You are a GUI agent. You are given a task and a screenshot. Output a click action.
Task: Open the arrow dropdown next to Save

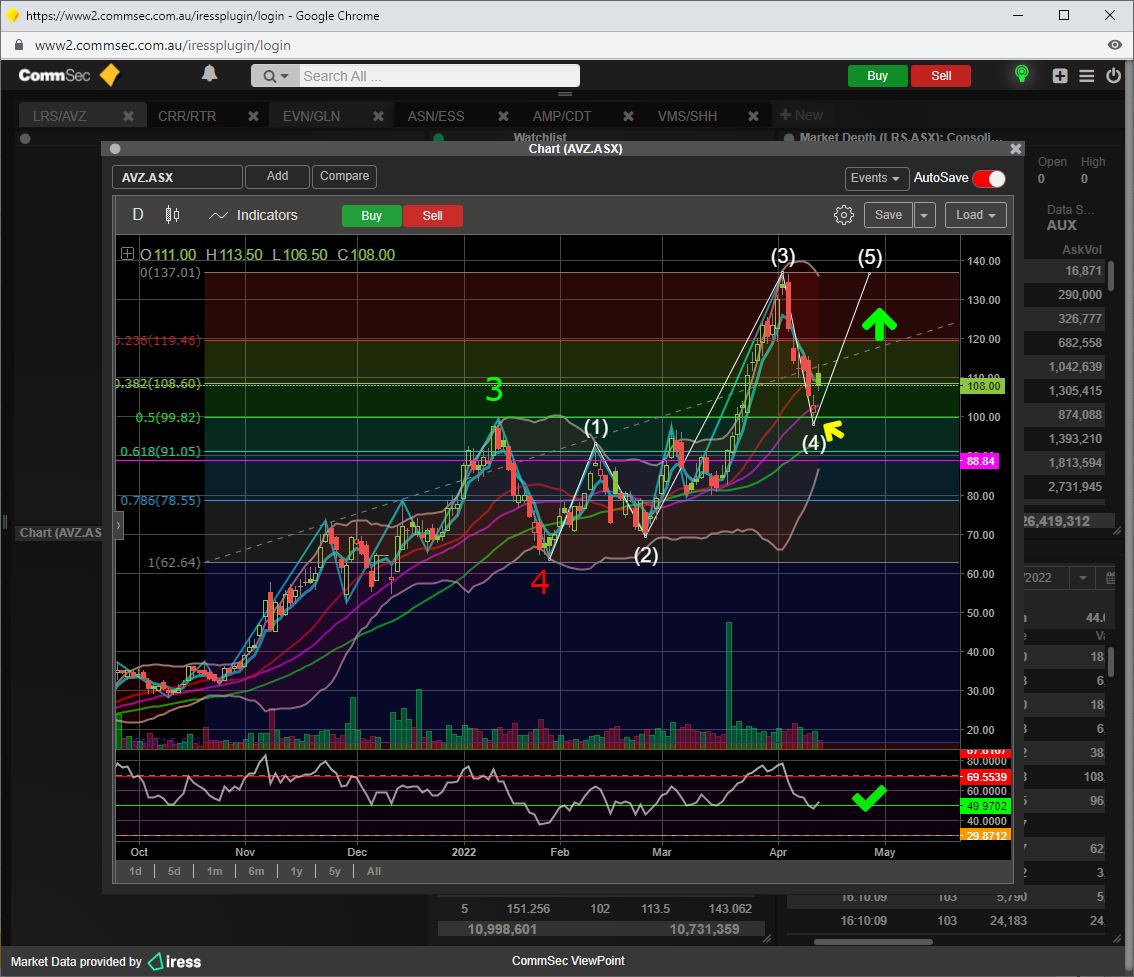coord(925,215)
